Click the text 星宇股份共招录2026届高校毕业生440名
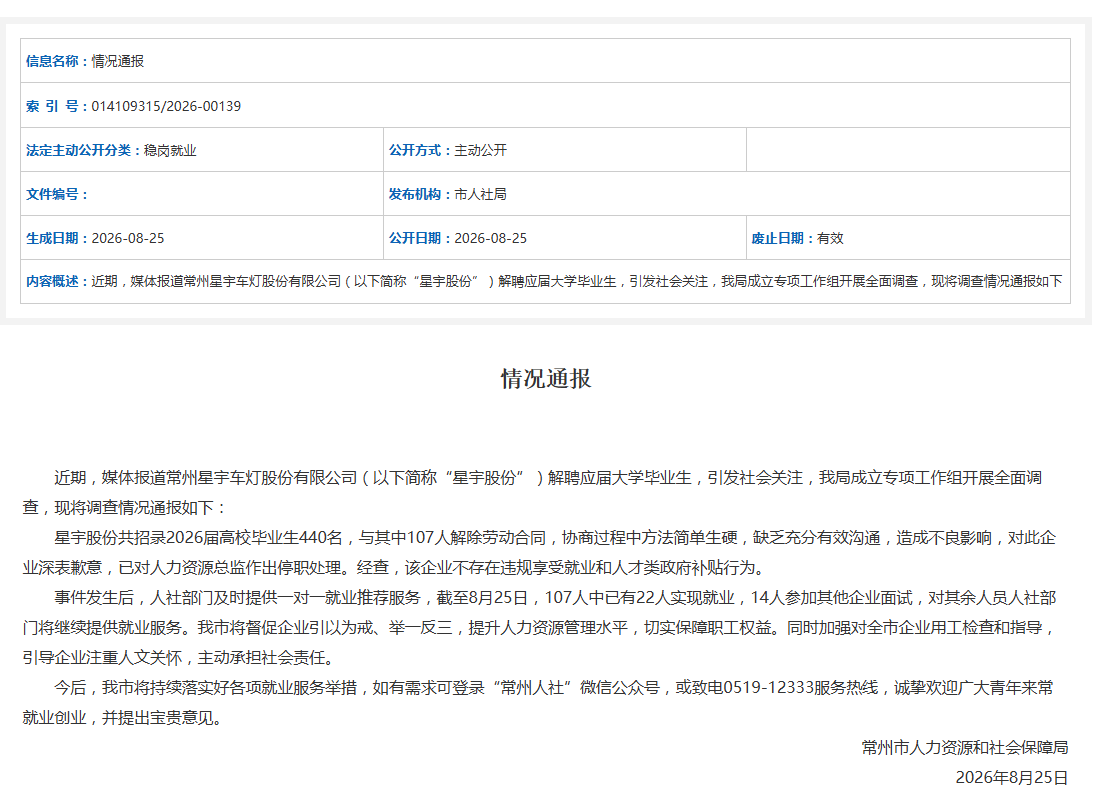Image resolution: width=1100 pixels, height=793 pixels. [x=199, y=538]
